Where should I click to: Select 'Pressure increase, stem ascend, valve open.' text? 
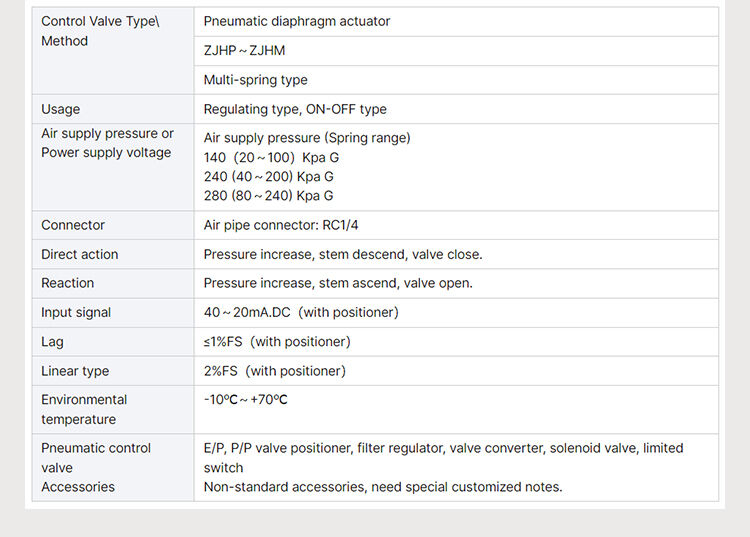[x=338, y=283]
